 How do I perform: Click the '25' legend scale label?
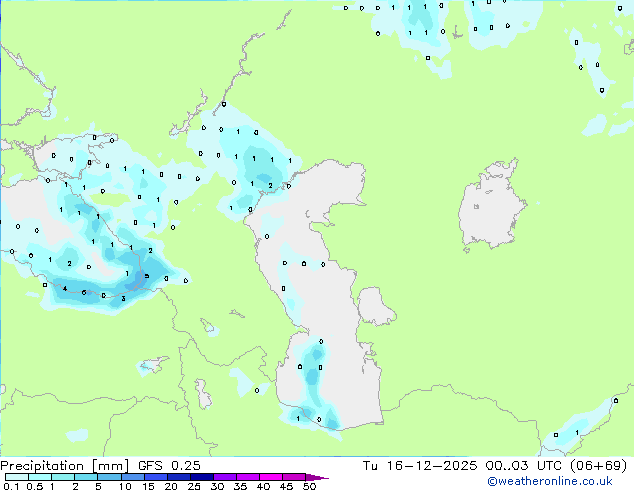pos(194,486)
